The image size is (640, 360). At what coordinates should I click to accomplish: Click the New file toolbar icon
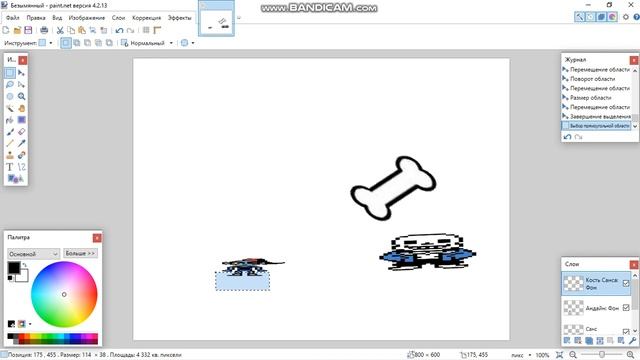click(x=6, y=30)
